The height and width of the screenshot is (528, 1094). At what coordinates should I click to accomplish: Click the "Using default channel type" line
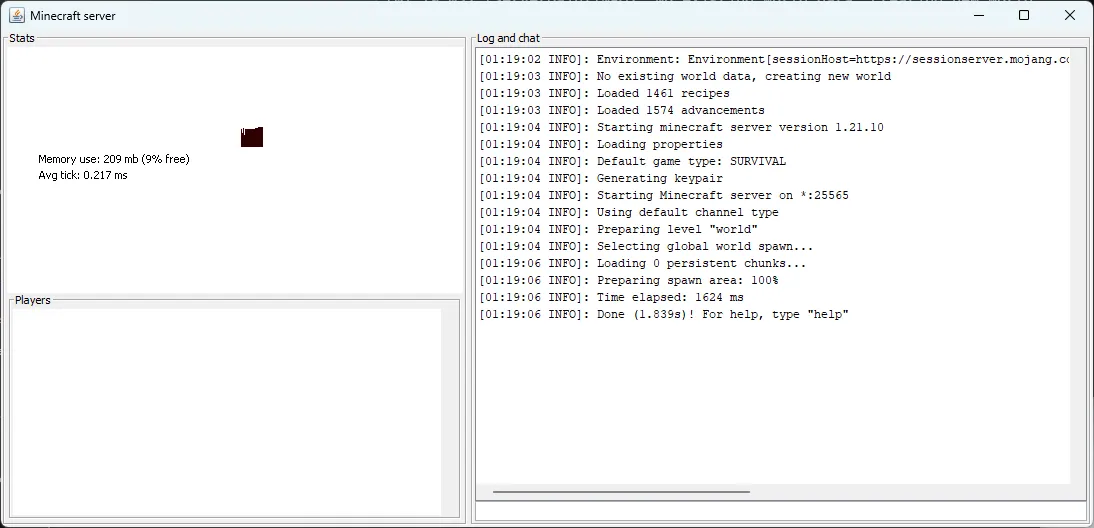[629, 212]
